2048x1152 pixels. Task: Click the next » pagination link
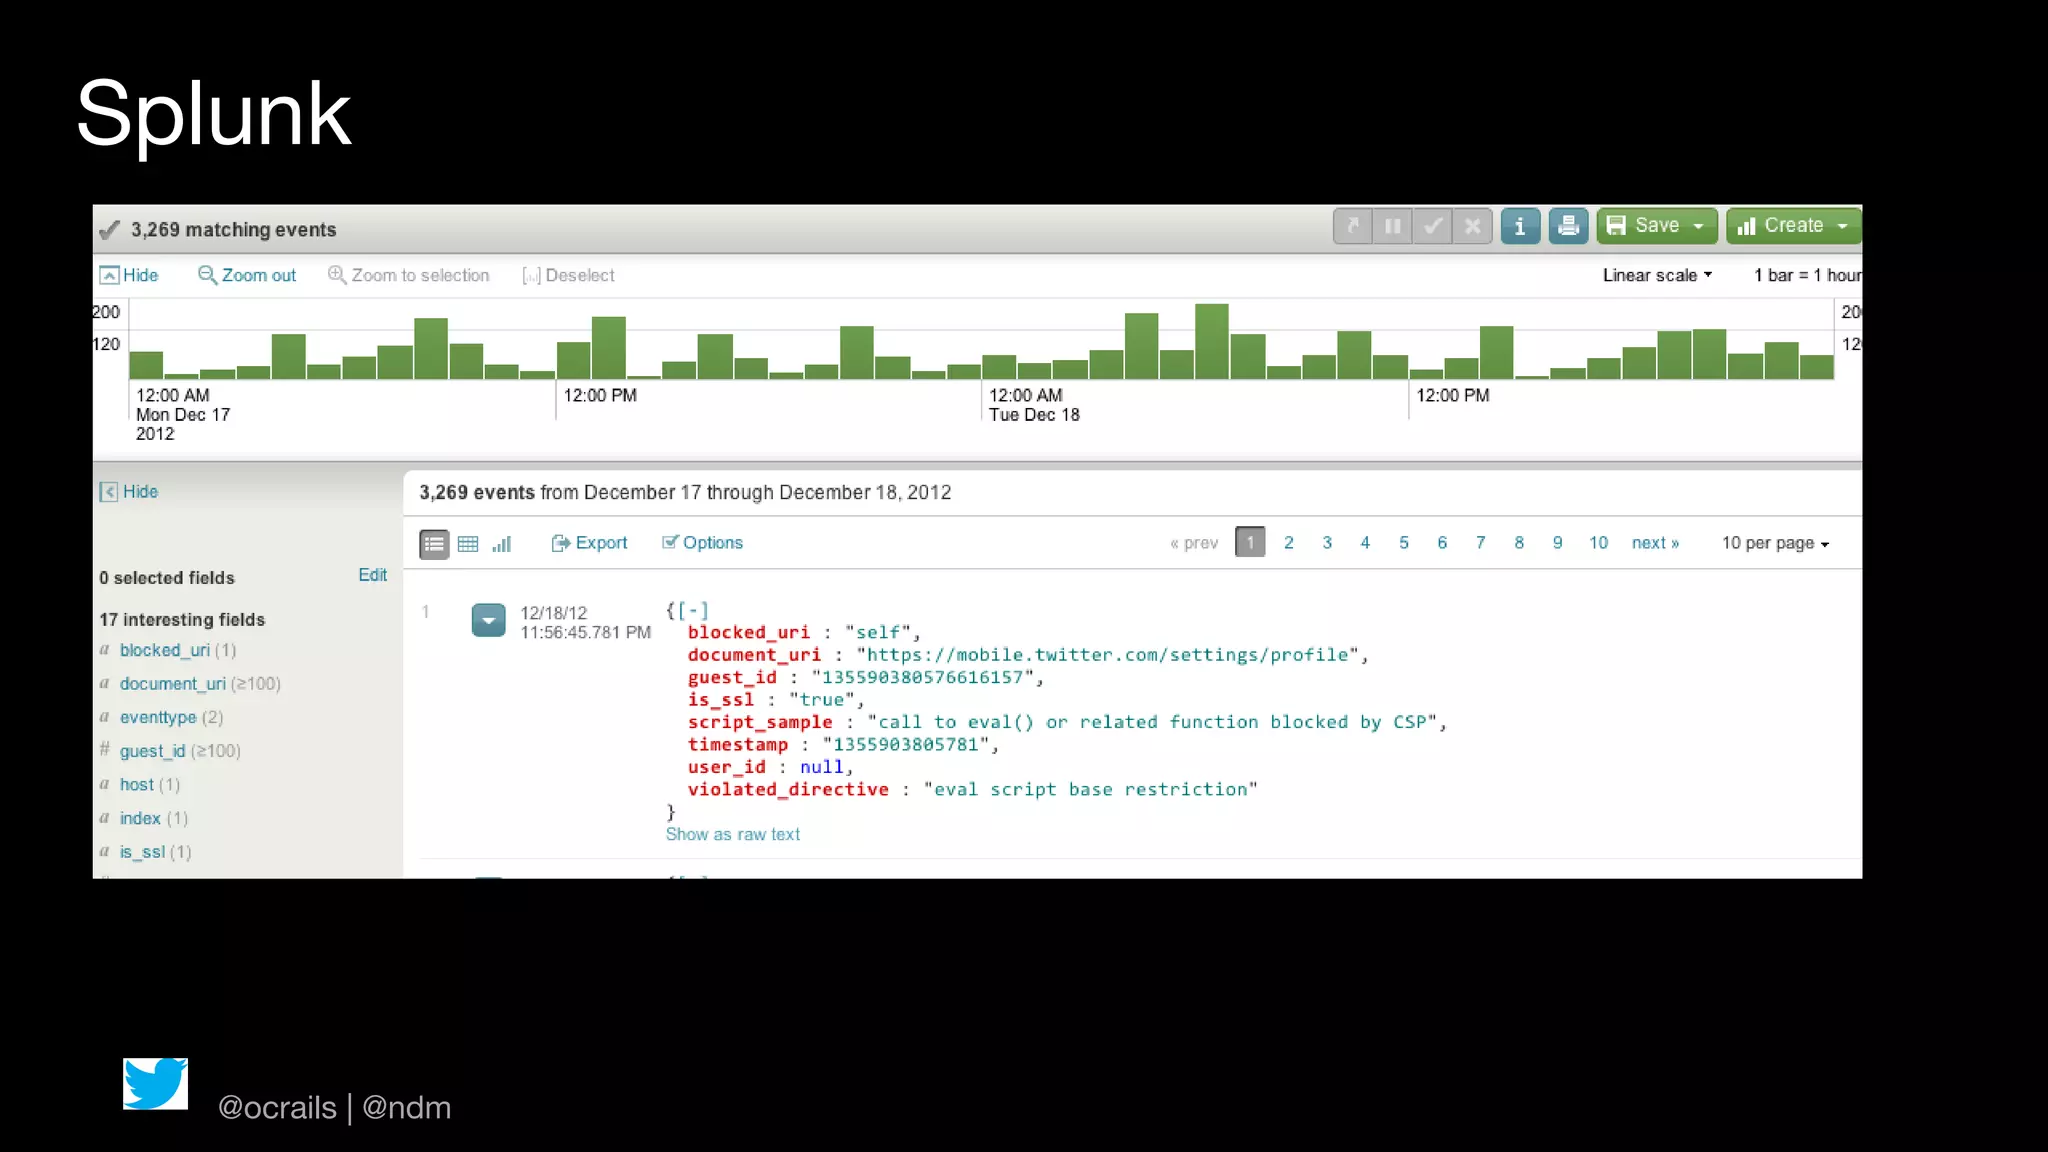1655,543
